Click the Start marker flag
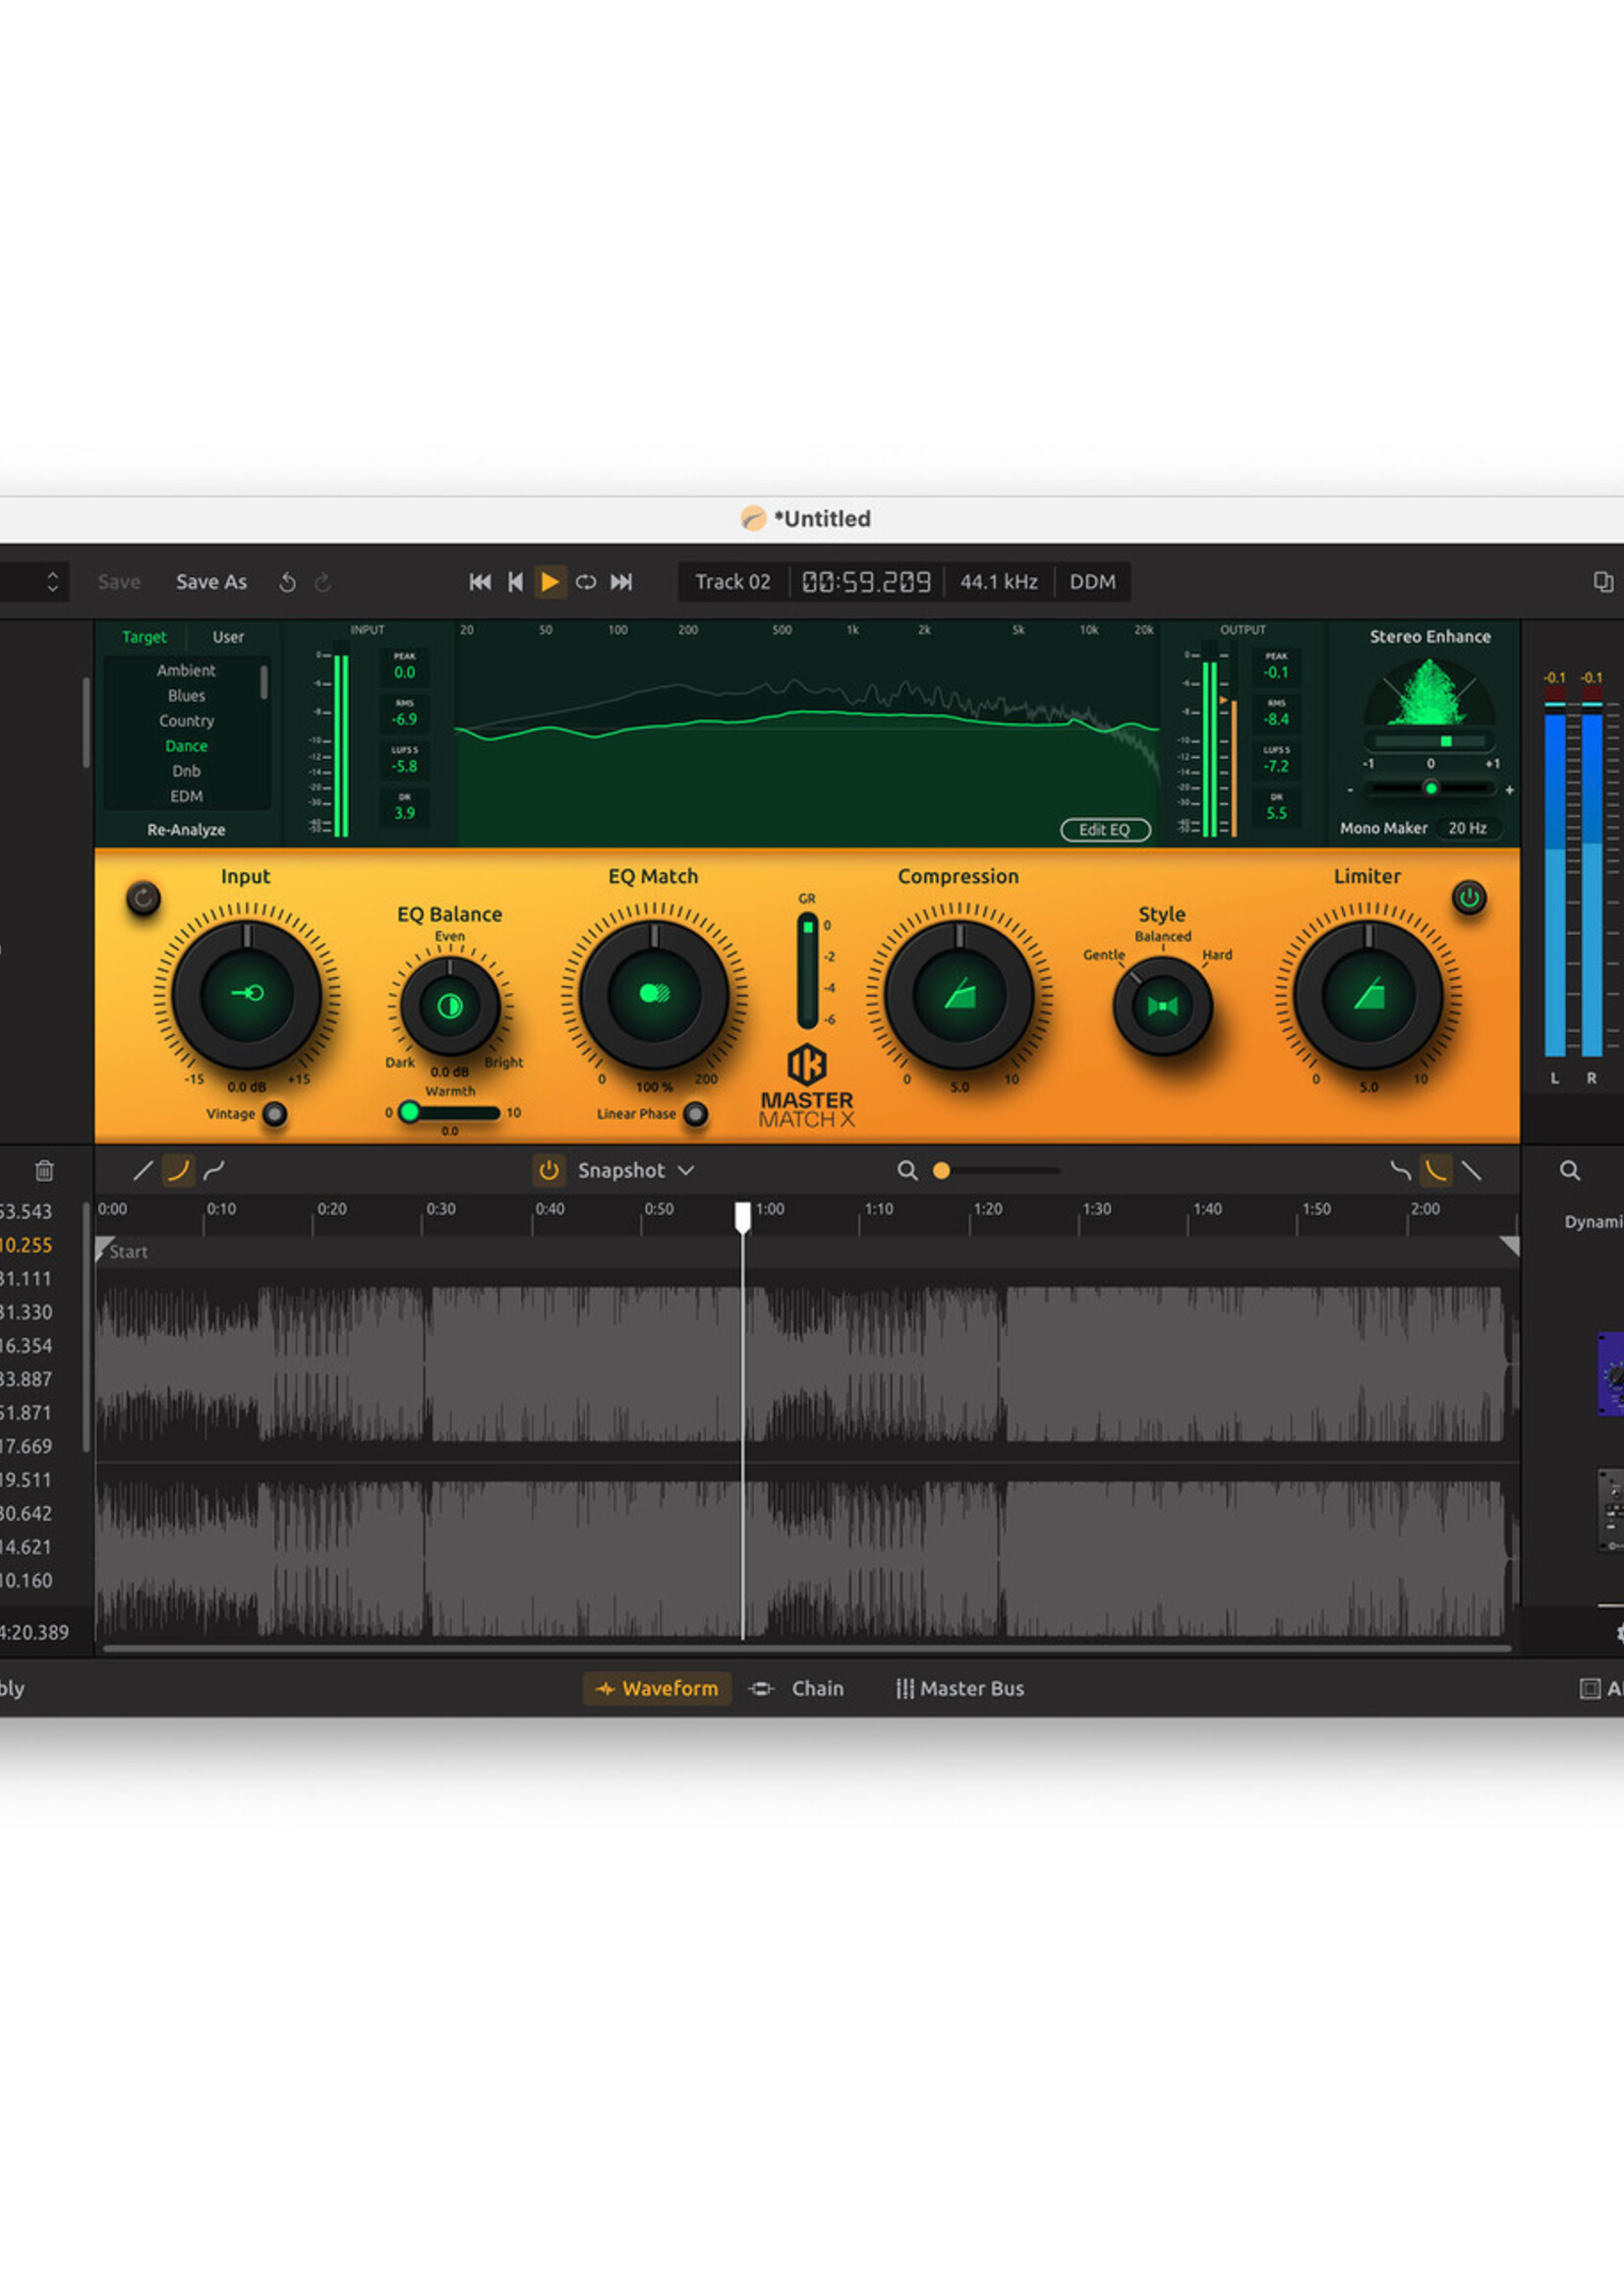Viewport: 1624px width, 2274px height. 104,1250
